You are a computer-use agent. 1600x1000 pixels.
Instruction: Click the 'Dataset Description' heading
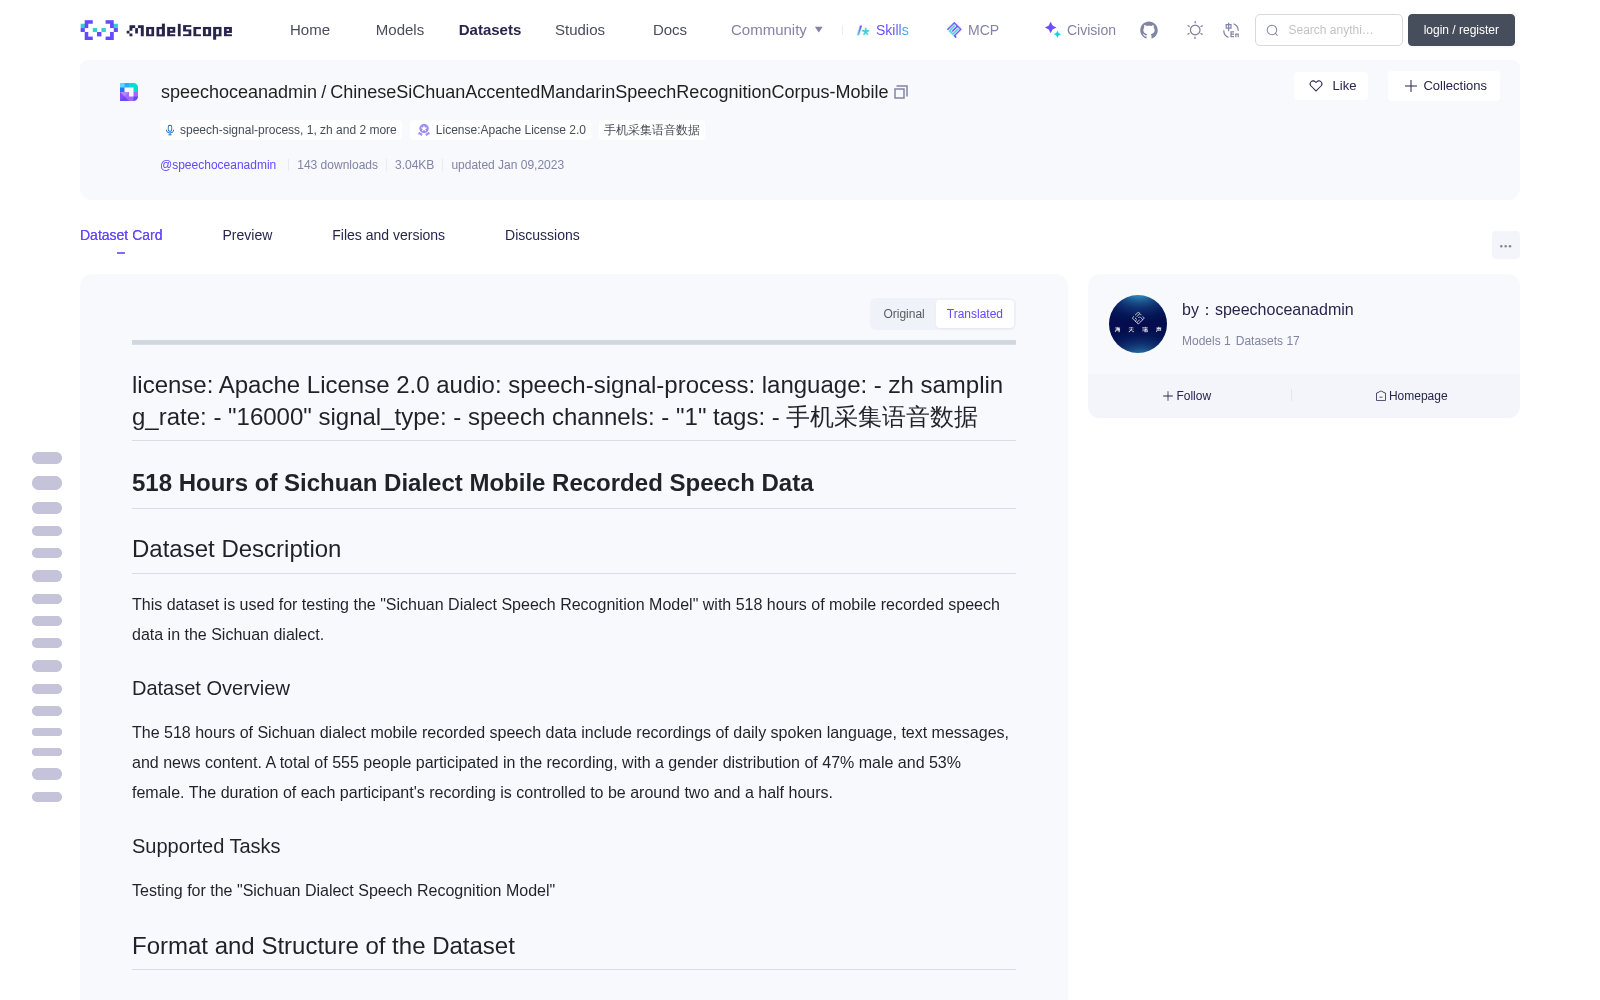(x=237, y=549)
